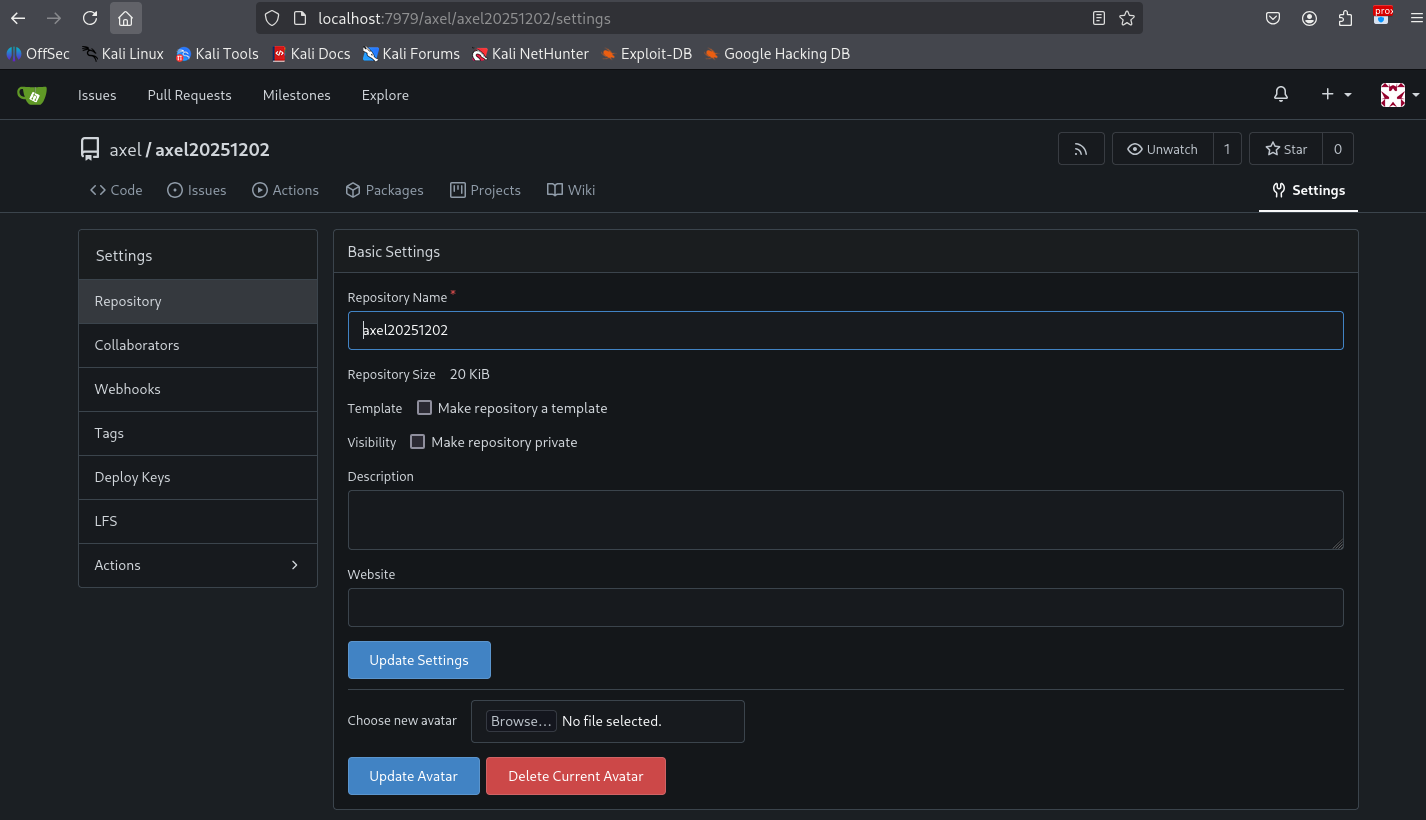Expand the Actions settings section

(198, 565)
